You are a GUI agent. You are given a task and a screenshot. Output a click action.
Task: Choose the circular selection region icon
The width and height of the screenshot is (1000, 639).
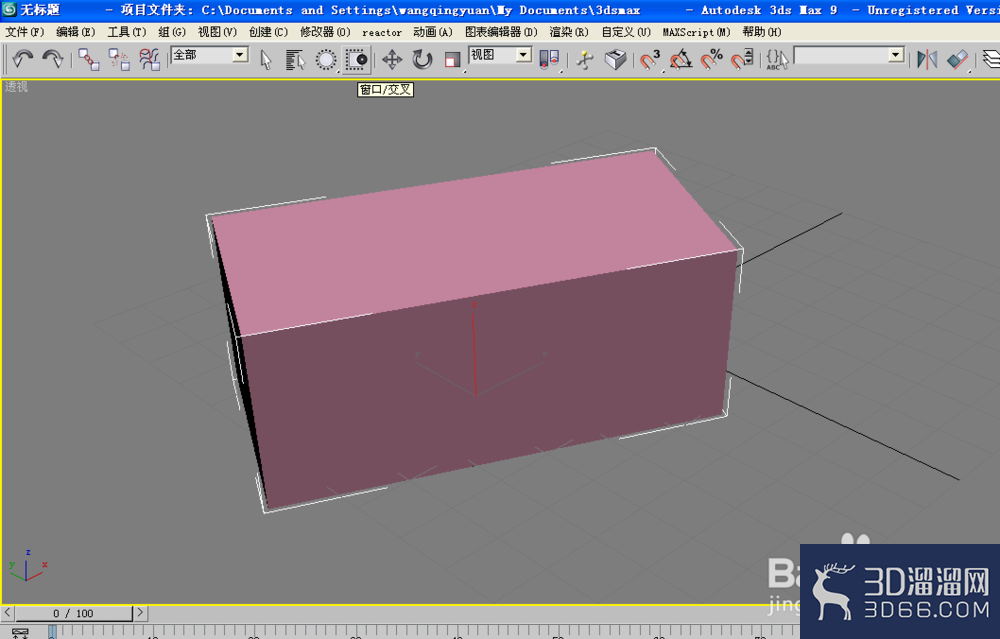point(326,59)
